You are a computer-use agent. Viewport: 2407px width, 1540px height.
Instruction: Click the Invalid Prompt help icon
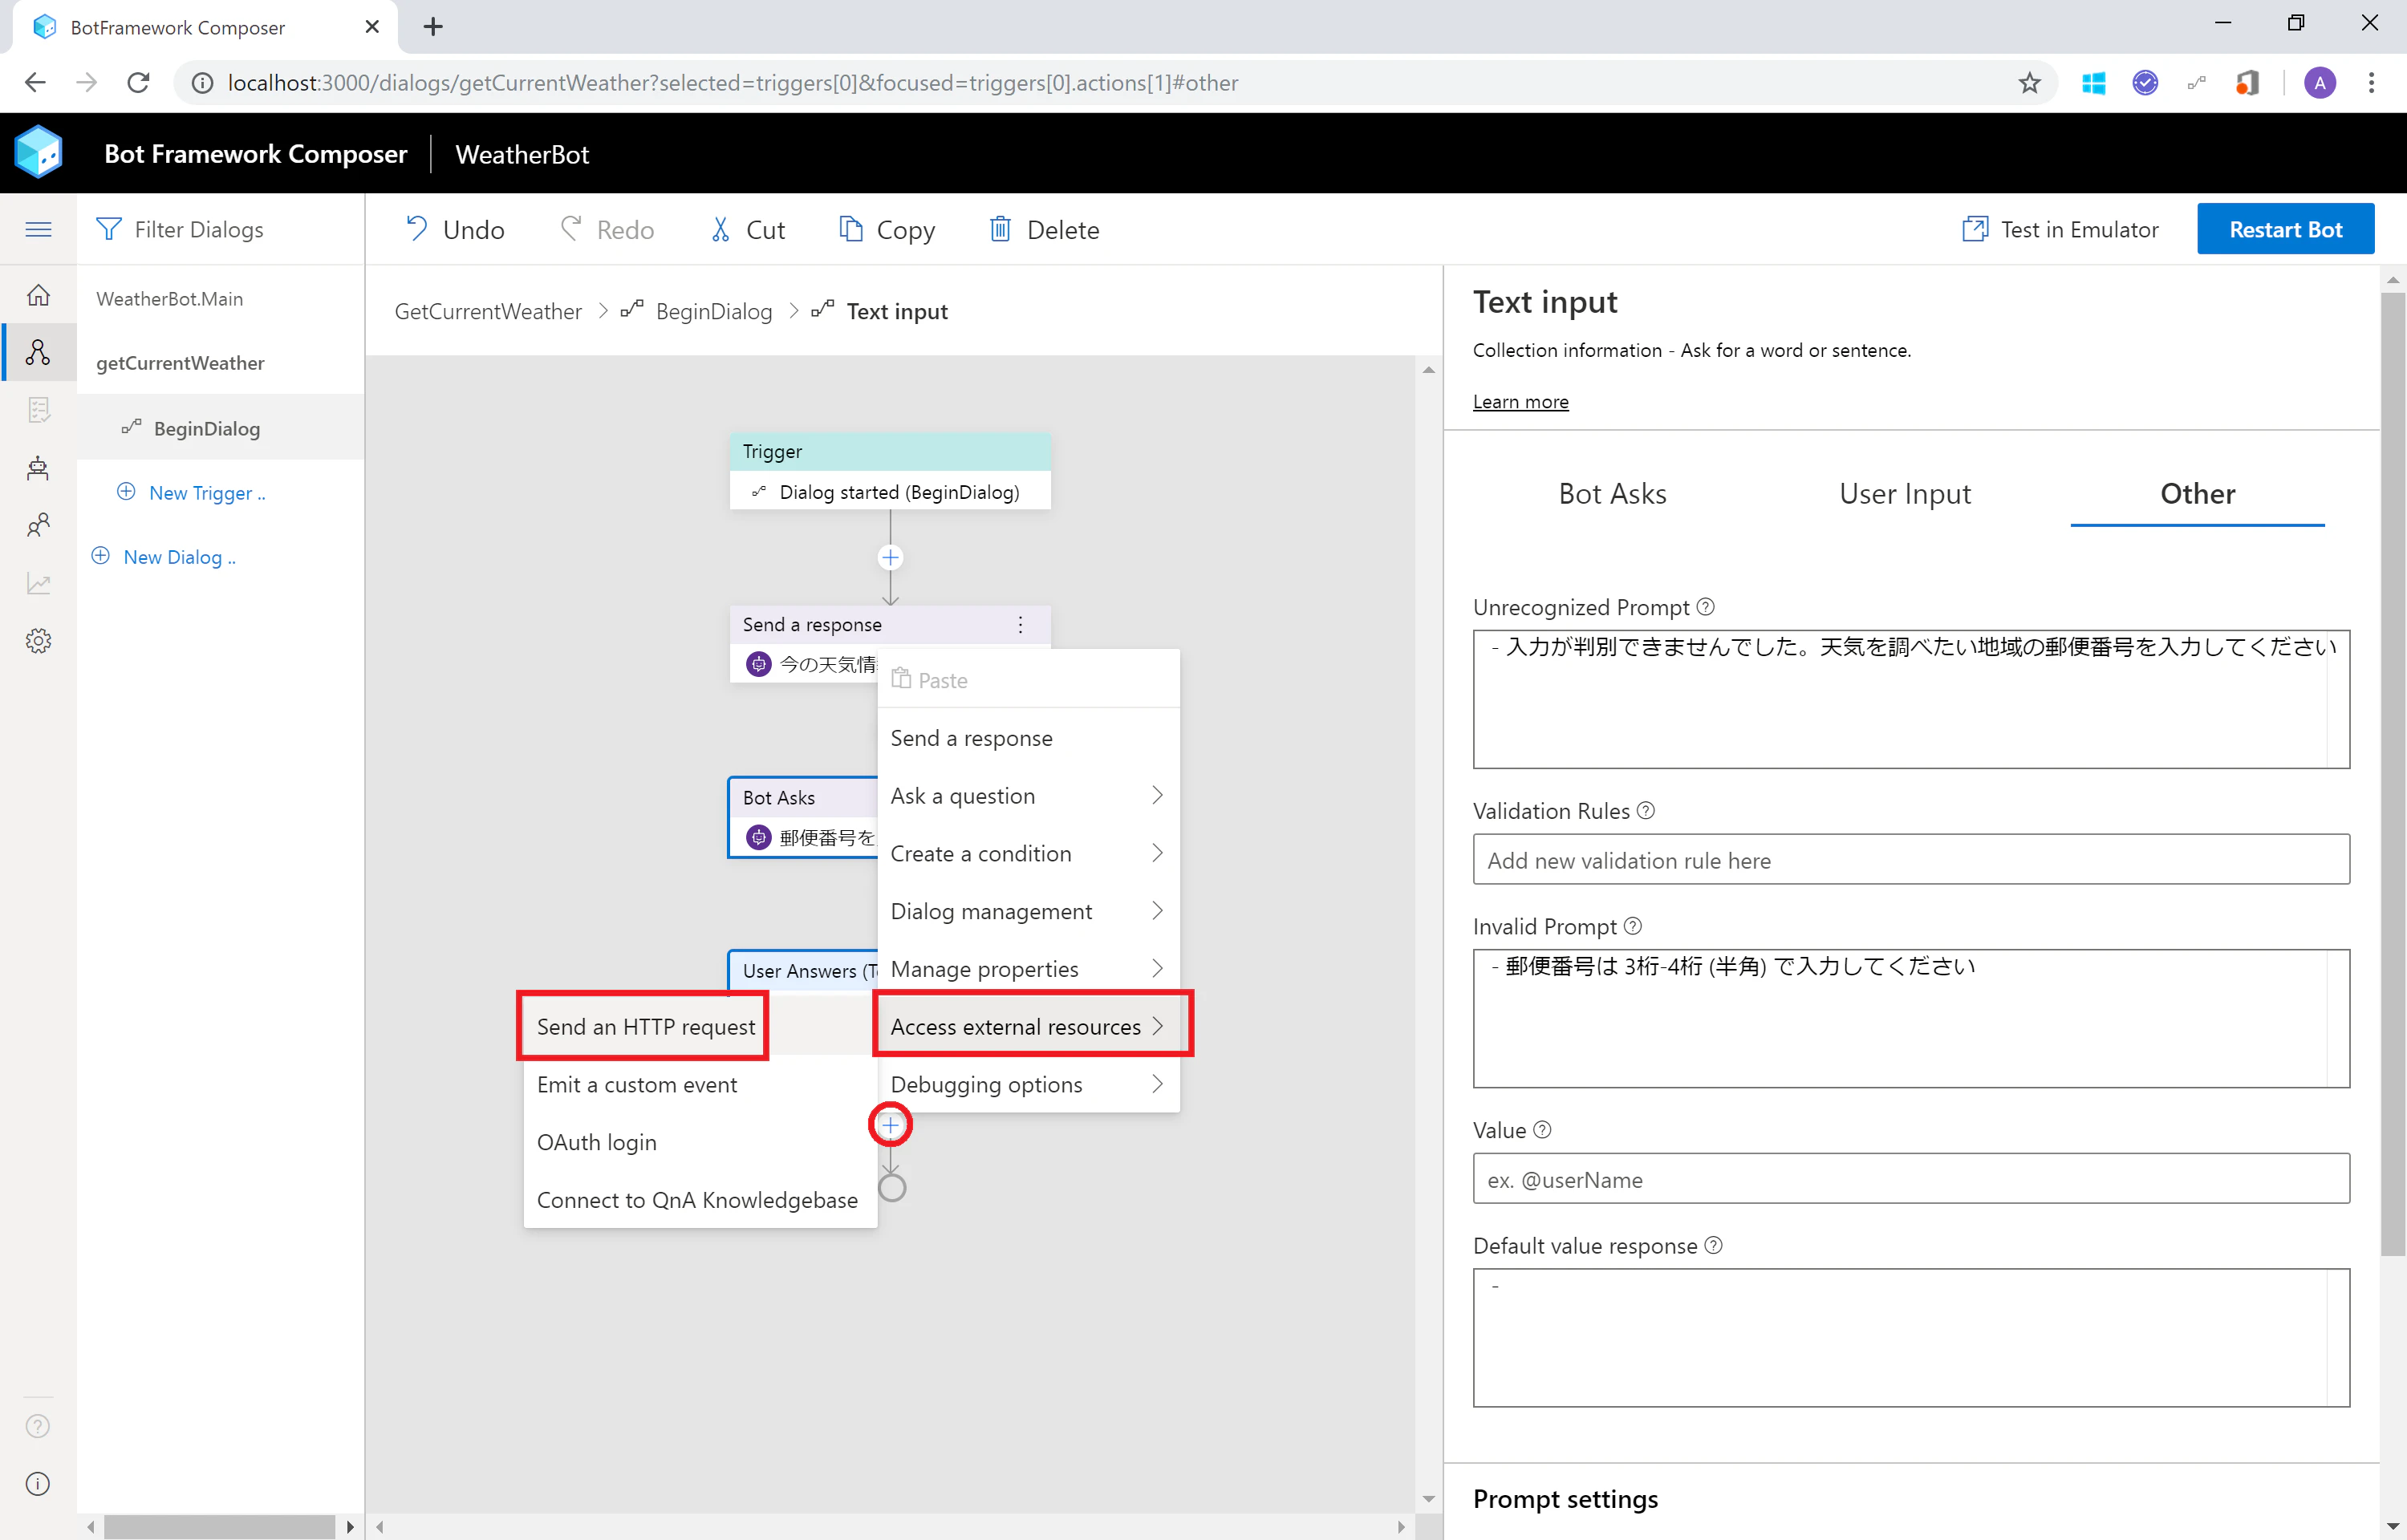(x=1633, y=926)
